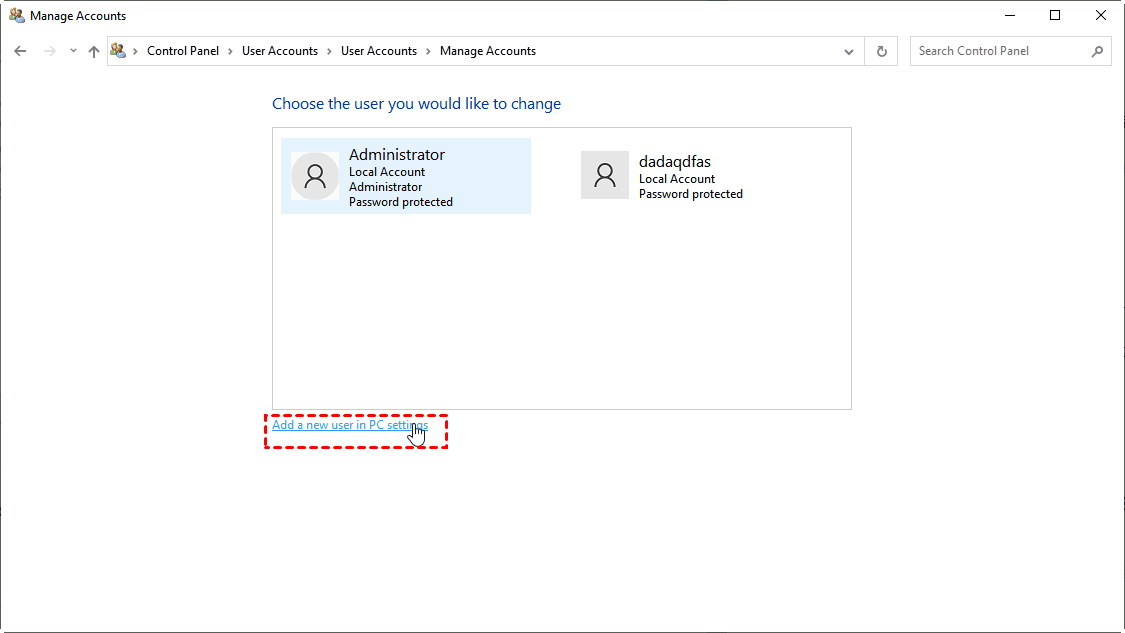Image resolution: width=1125 pixels, height=633 pixels.
Task: Click the Back navigation arrow
Action: pos(20,51)
